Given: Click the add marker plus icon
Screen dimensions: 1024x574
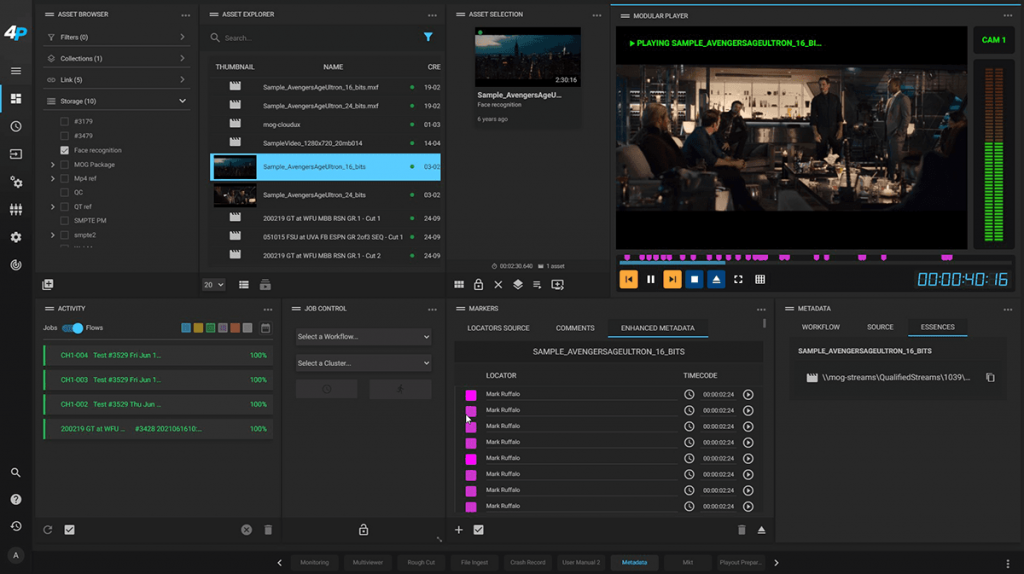Looking at the screenshot, I should pos(459,530).
